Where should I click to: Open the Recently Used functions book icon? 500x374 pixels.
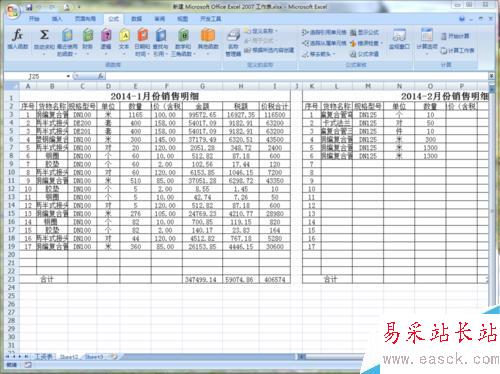click(x=67, y=35)
